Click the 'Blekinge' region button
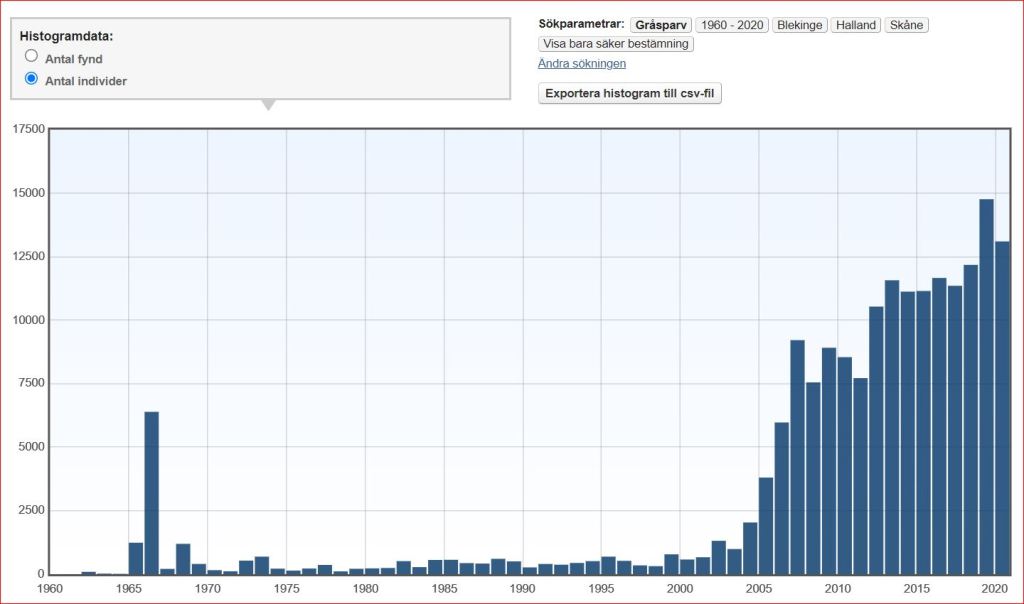Image resolution: width=1024 pixels, height=604 pixels. click(x=799, y=25)
